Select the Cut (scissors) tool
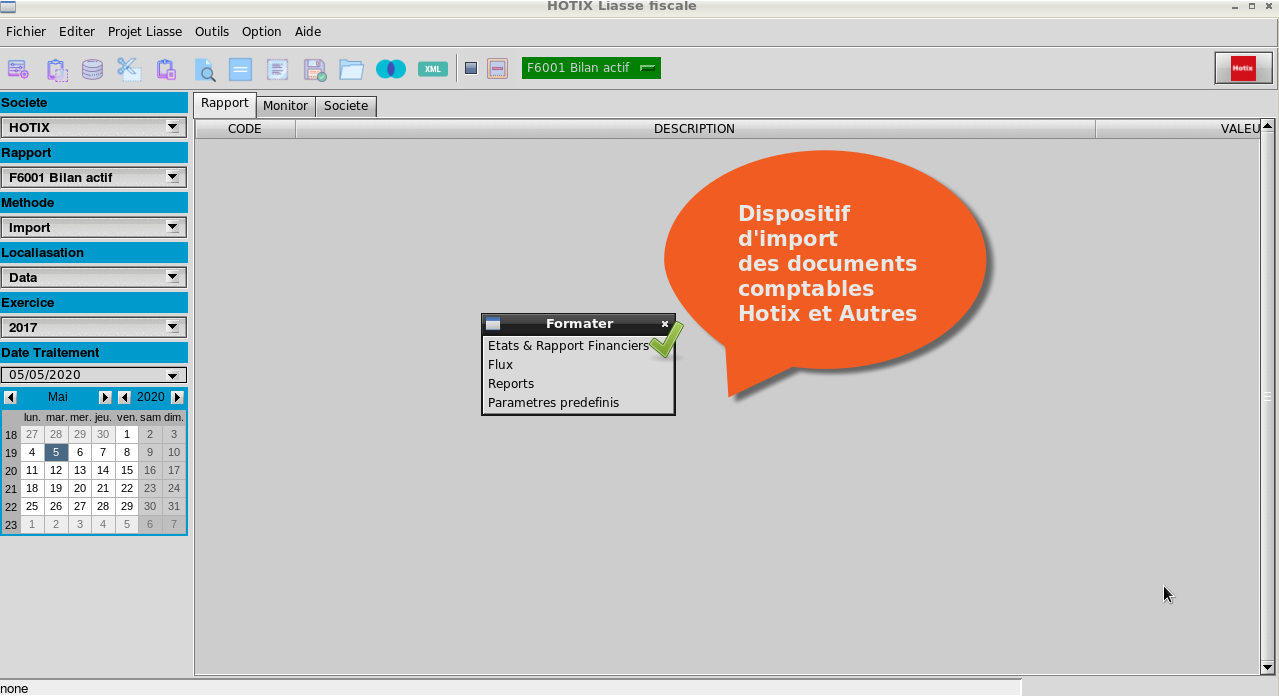1279x696 pixels. [129, 68]
